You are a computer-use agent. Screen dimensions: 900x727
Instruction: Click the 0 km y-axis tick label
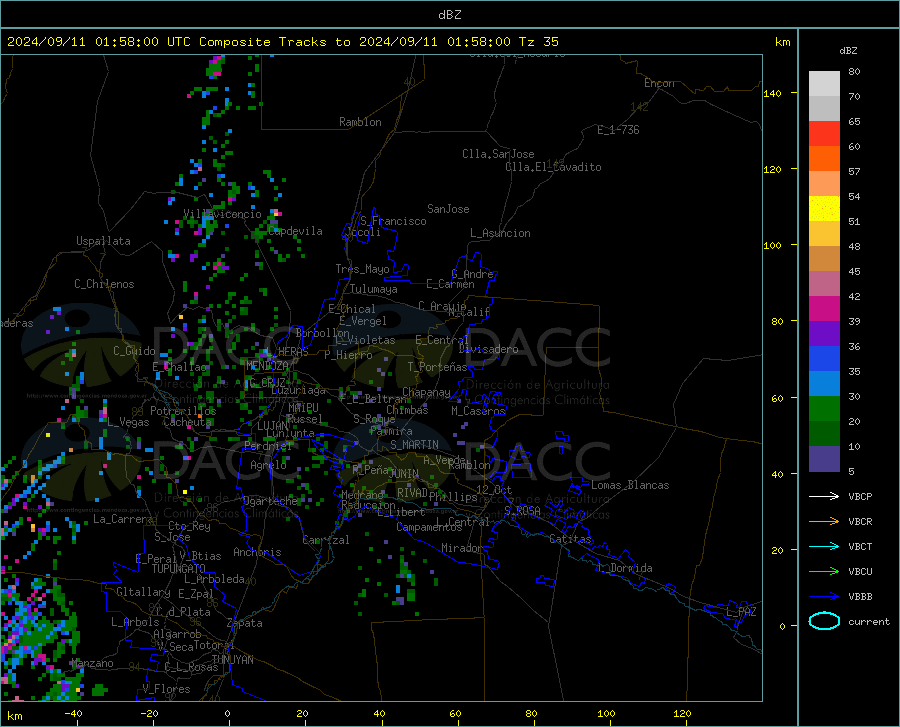(x=782, y=626)
